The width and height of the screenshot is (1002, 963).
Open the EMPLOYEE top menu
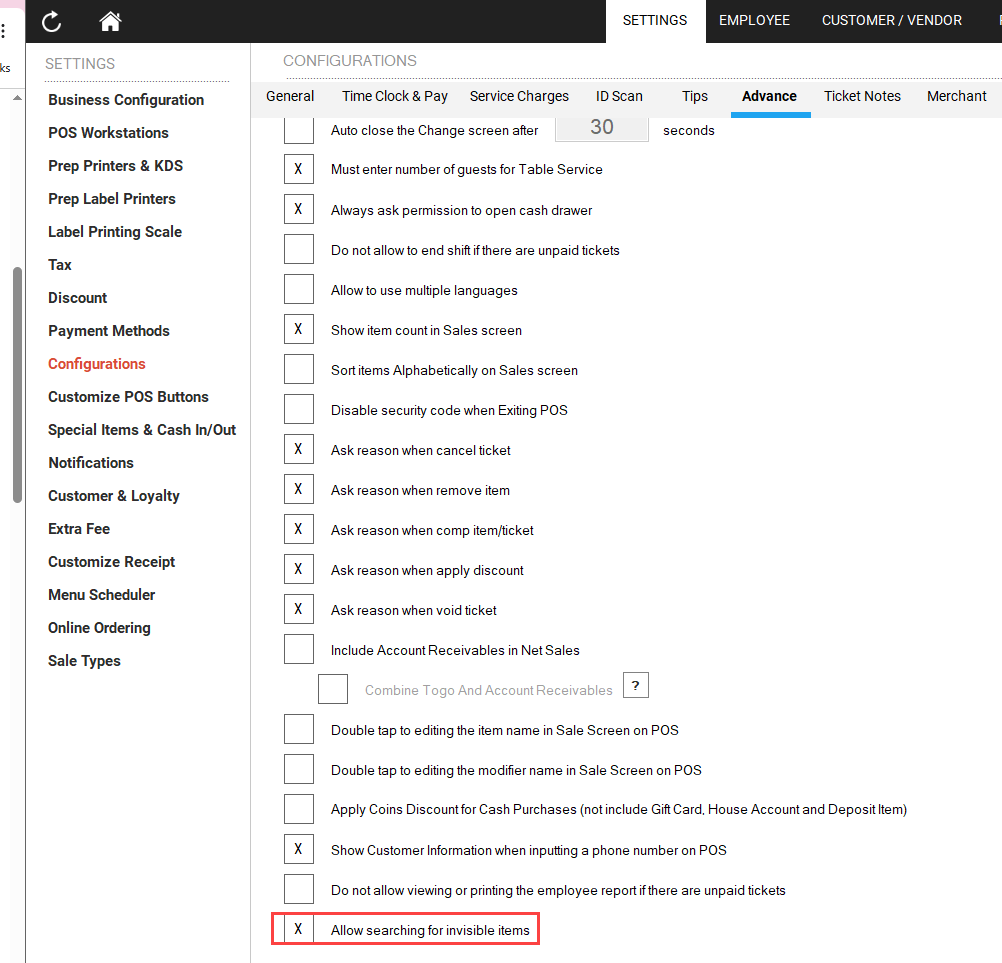point(754,20)
